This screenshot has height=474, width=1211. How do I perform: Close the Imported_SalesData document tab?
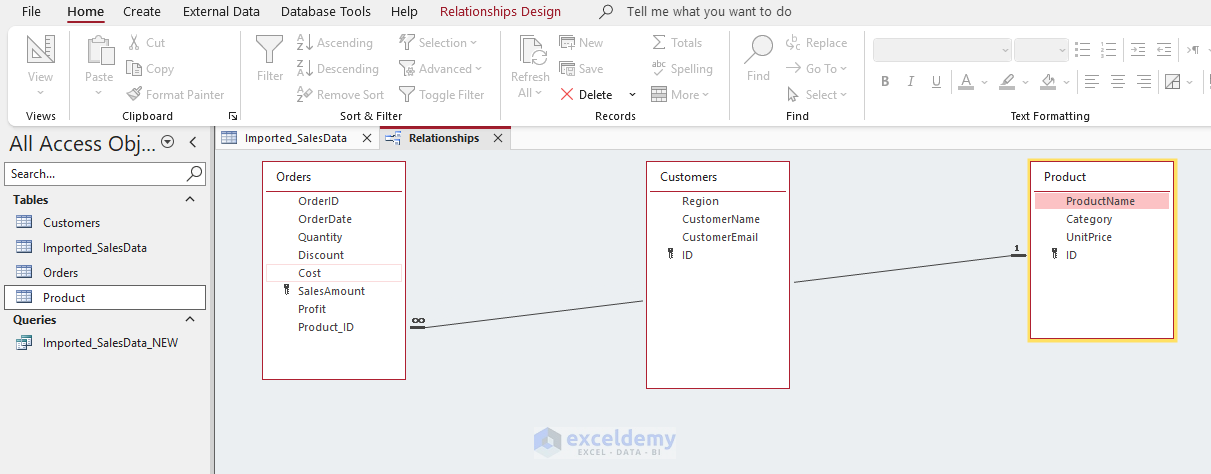pyautogui.click(x=366, y=138)
